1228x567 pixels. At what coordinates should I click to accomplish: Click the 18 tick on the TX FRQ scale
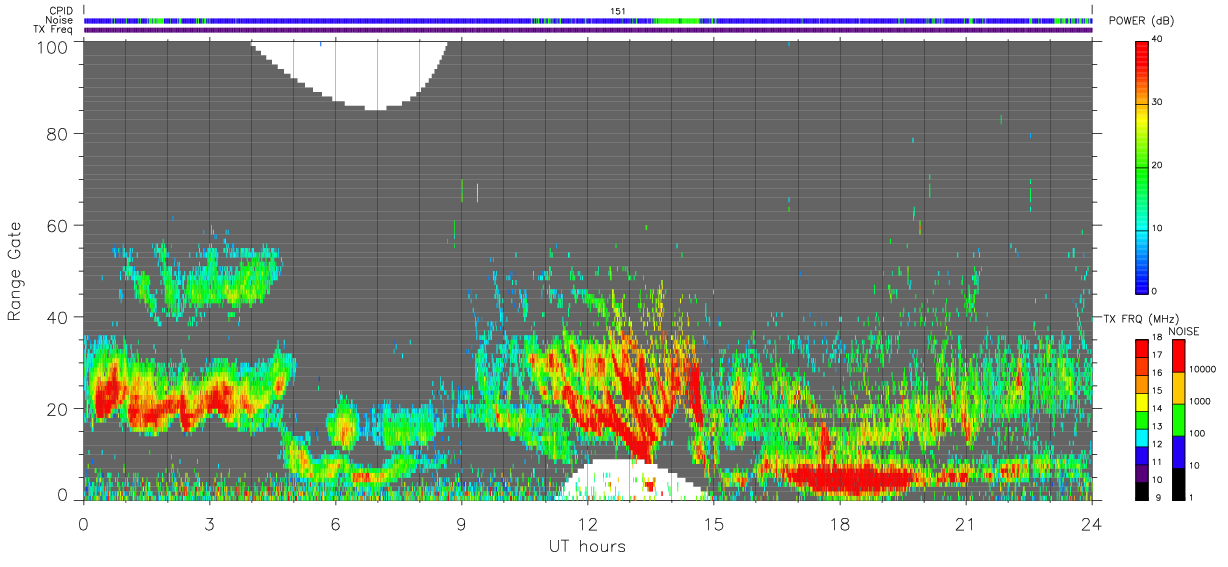1157,339
